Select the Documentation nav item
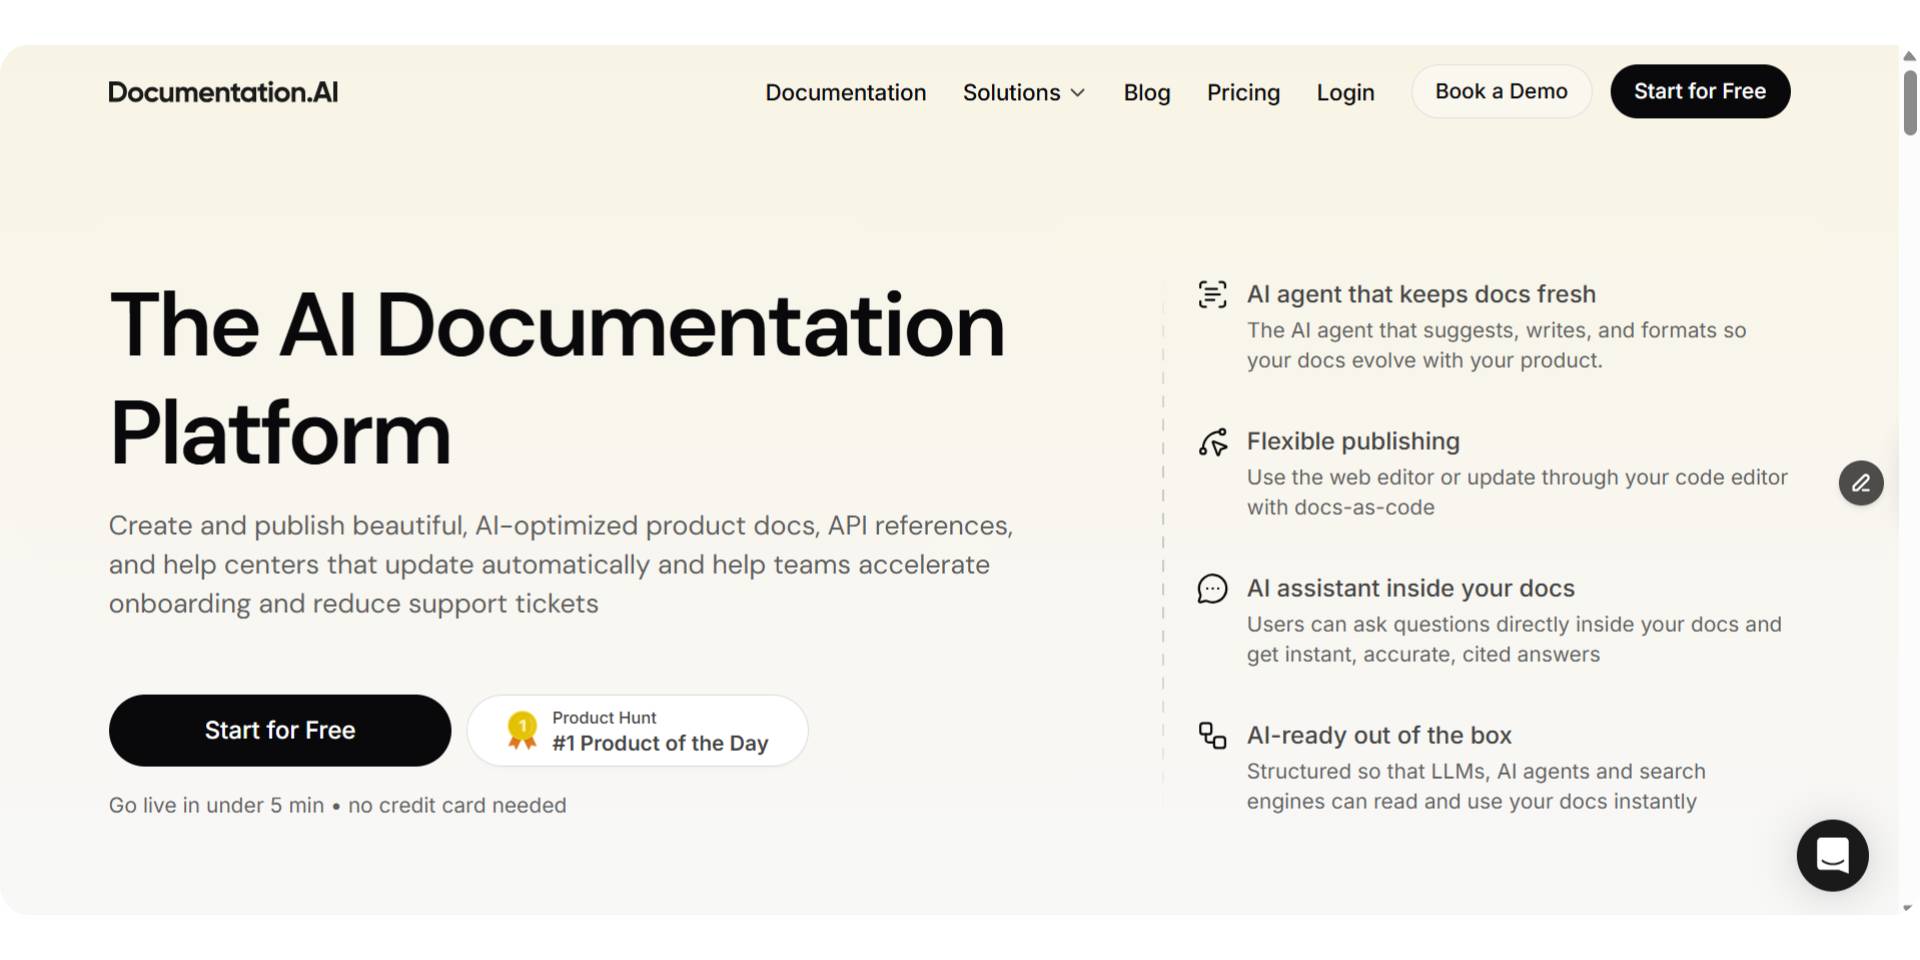 coord(845,92)
